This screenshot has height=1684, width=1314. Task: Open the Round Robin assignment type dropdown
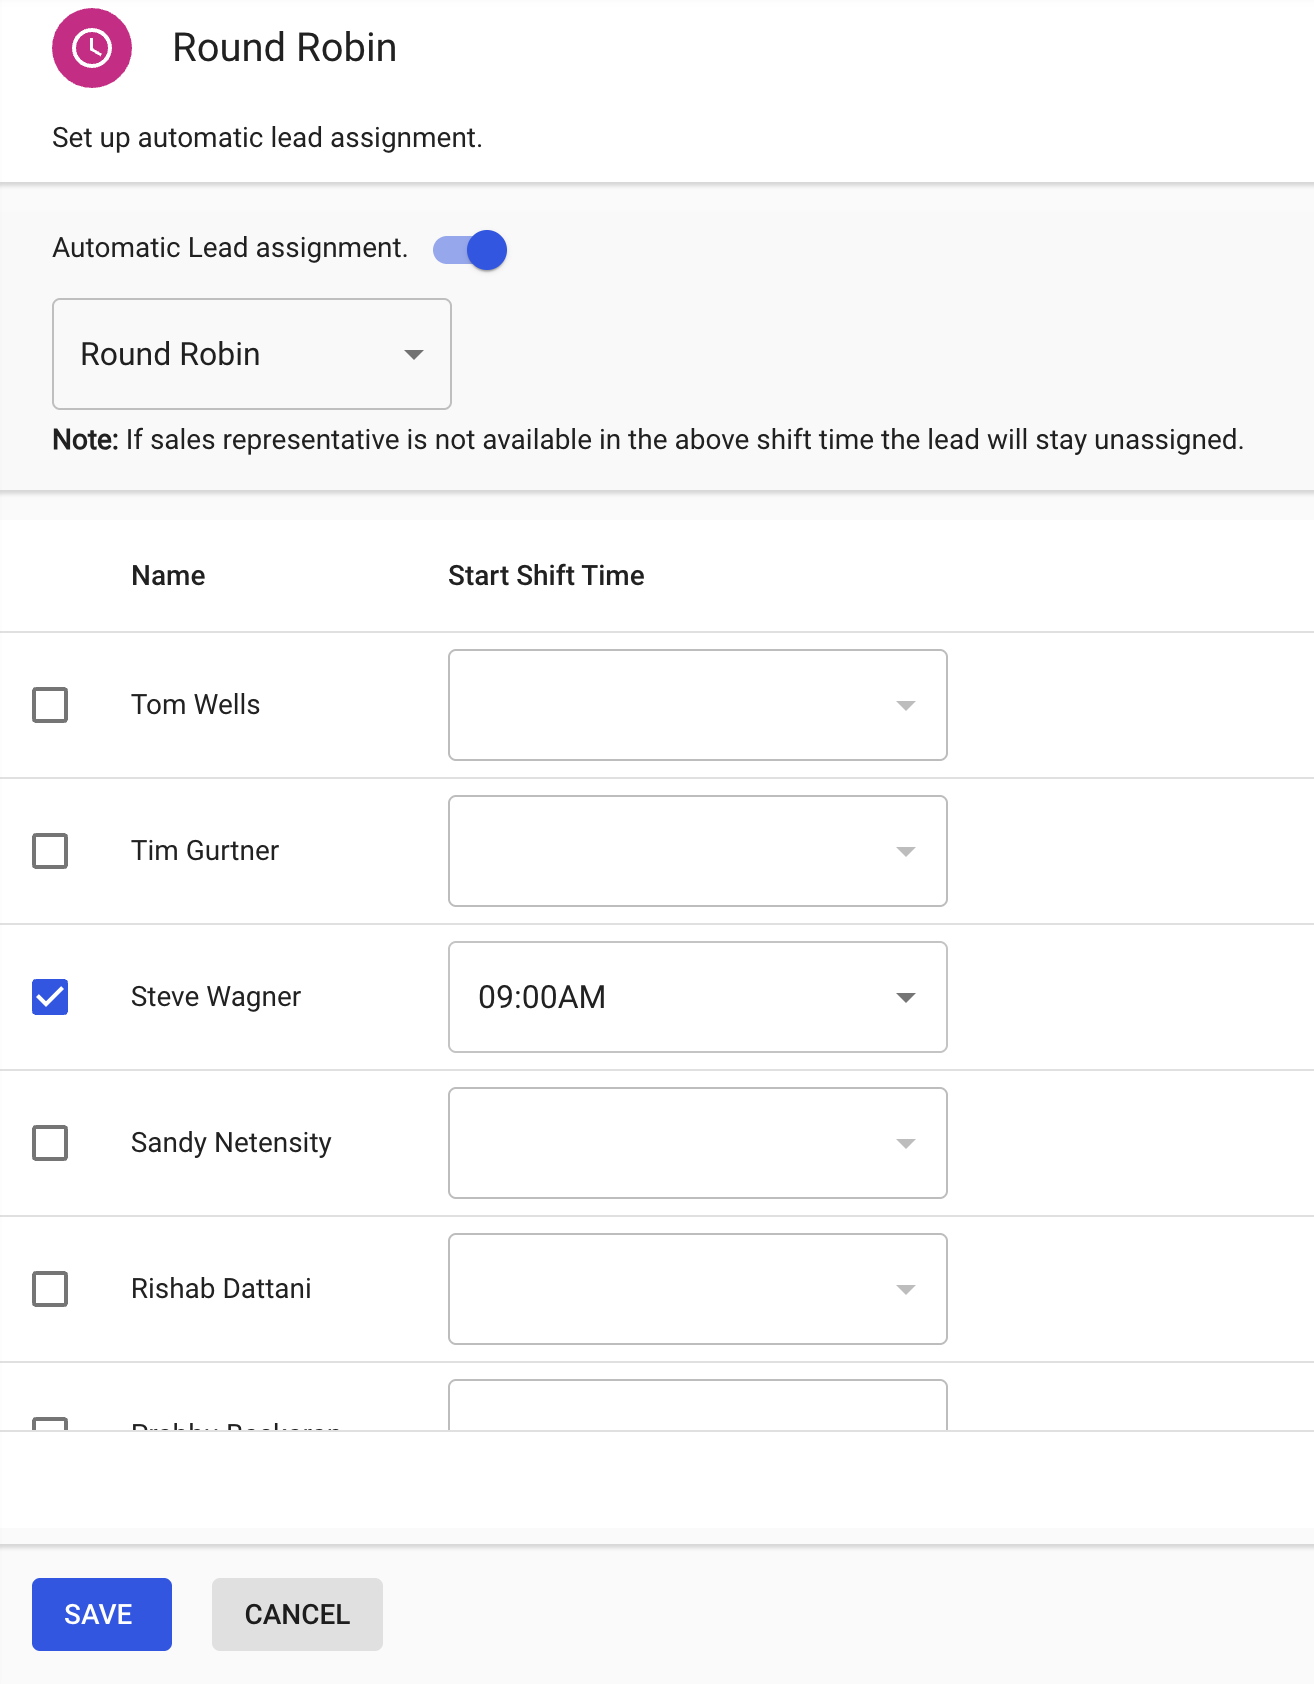(x=252, y=354)
